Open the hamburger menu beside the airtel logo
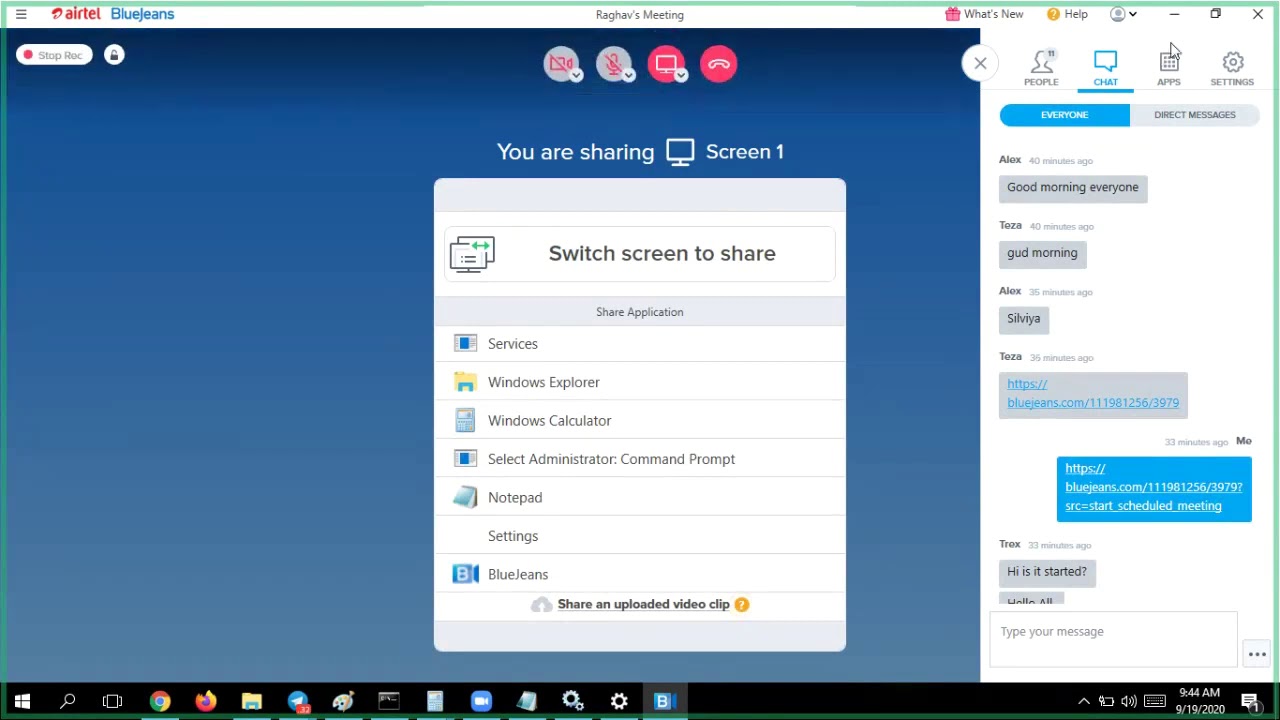 pyautogui.click(x=21, y=14)
